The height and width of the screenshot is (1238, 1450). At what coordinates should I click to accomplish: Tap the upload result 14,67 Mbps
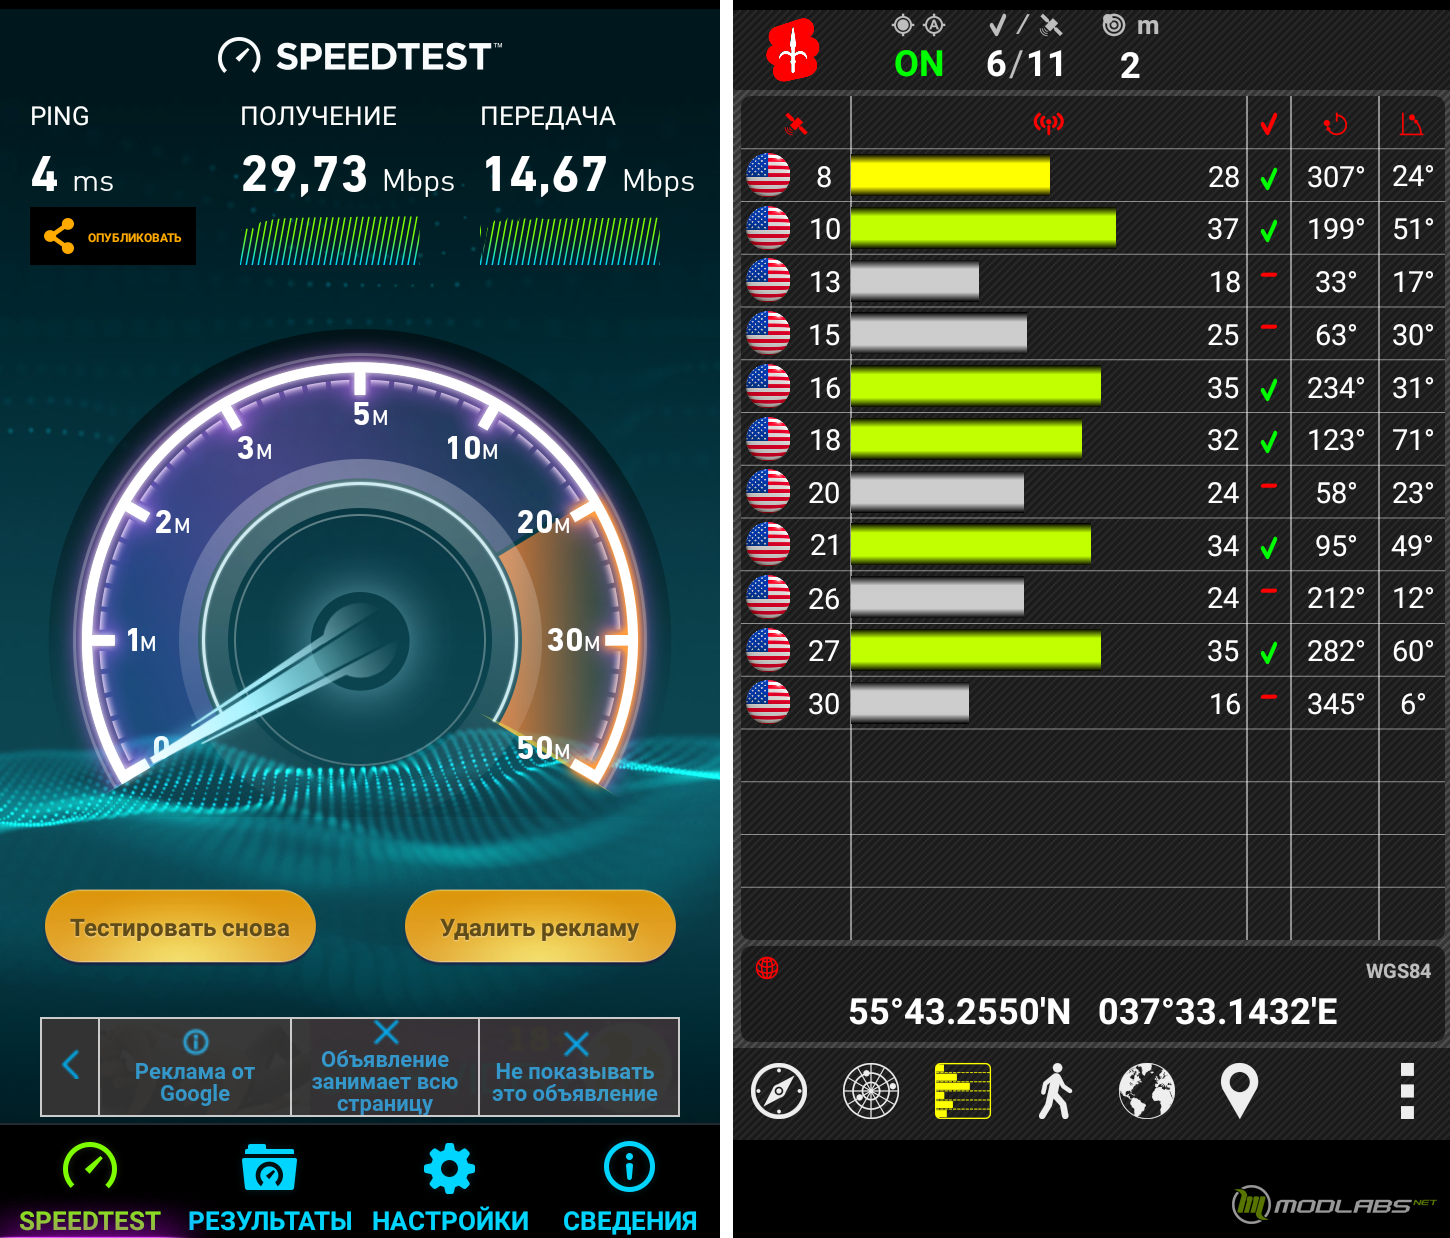coord(589,176)
